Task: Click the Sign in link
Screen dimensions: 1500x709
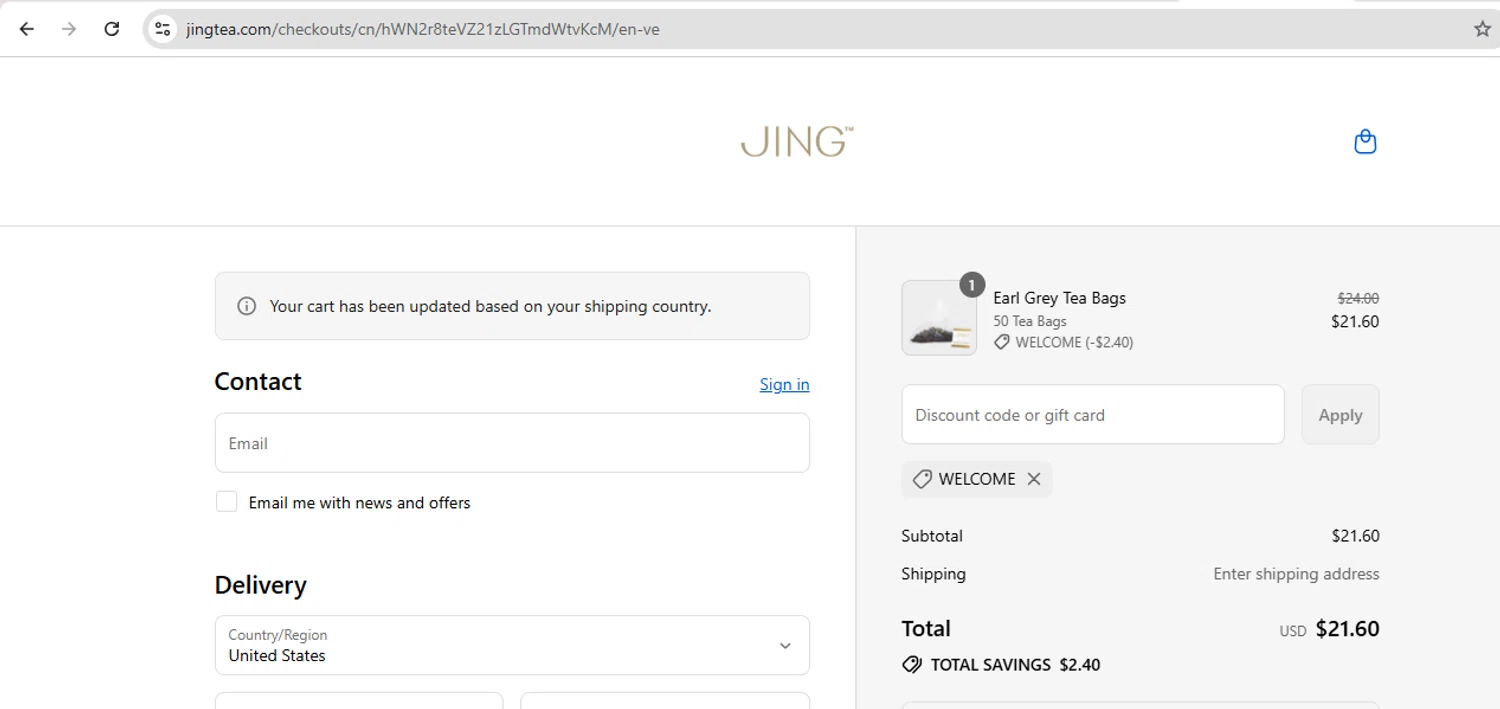Action: [x=784, y=385]
